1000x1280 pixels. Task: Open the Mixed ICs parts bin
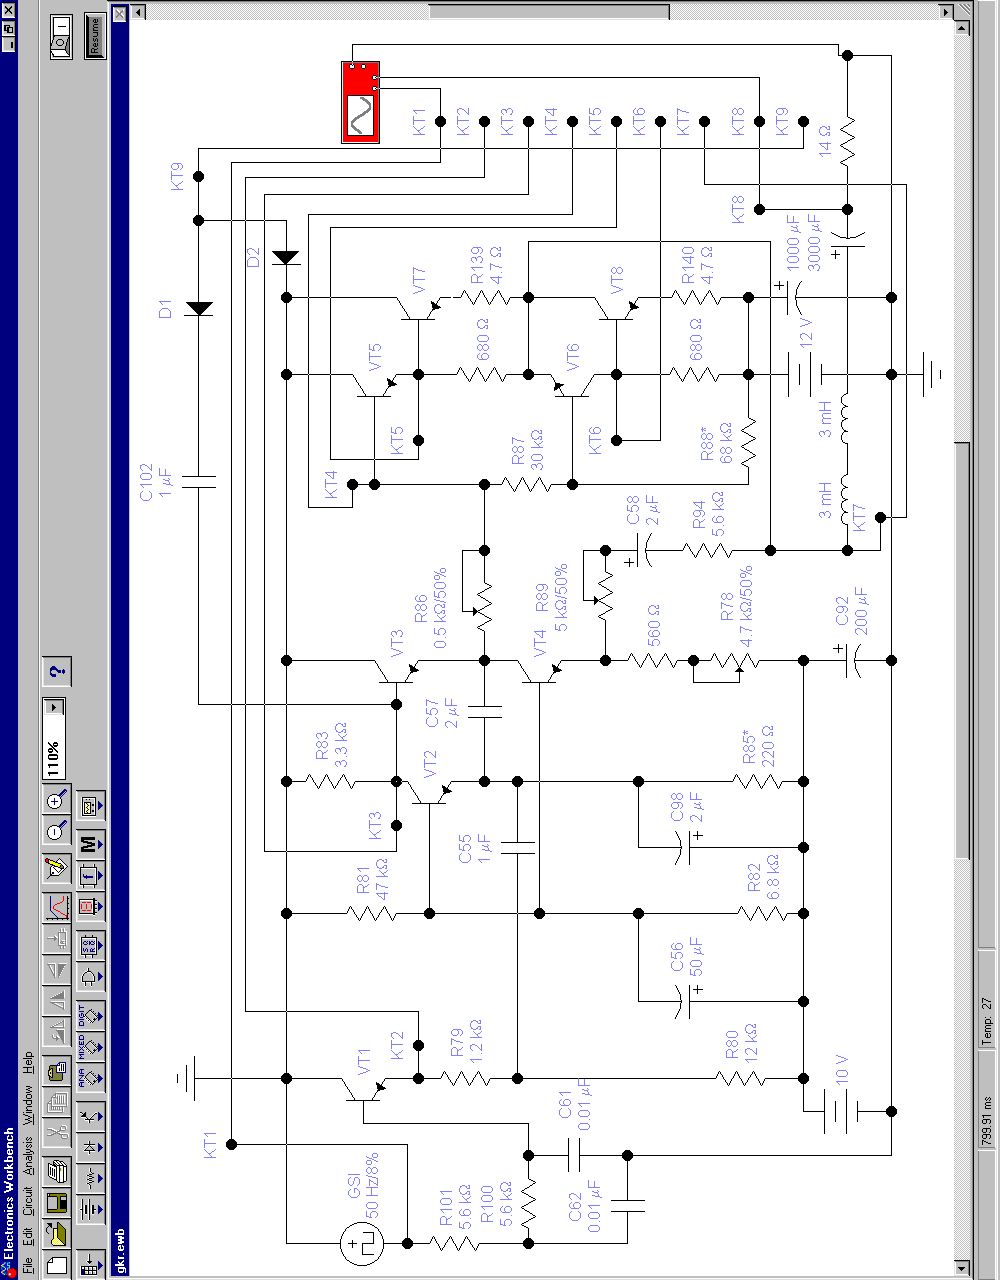[x=91, y=1045]
